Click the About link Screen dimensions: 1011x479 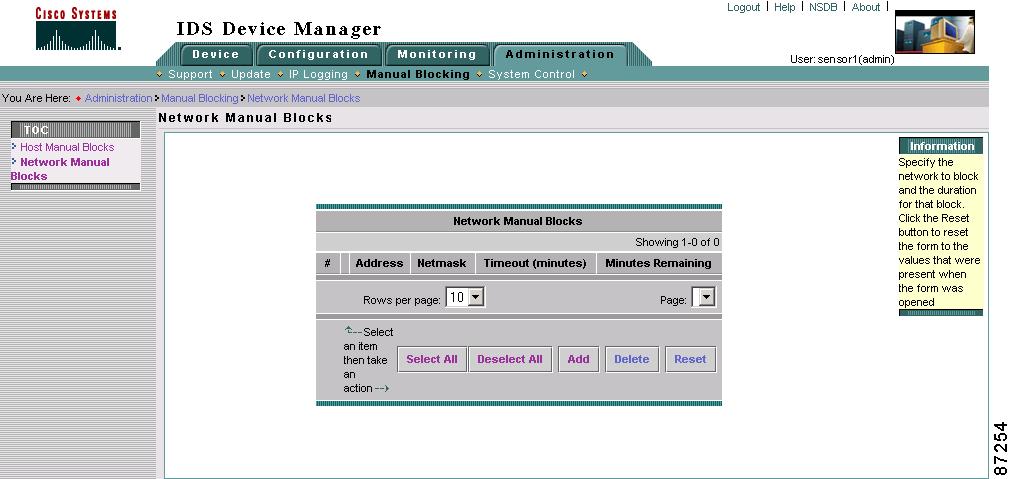pos(865,7)
